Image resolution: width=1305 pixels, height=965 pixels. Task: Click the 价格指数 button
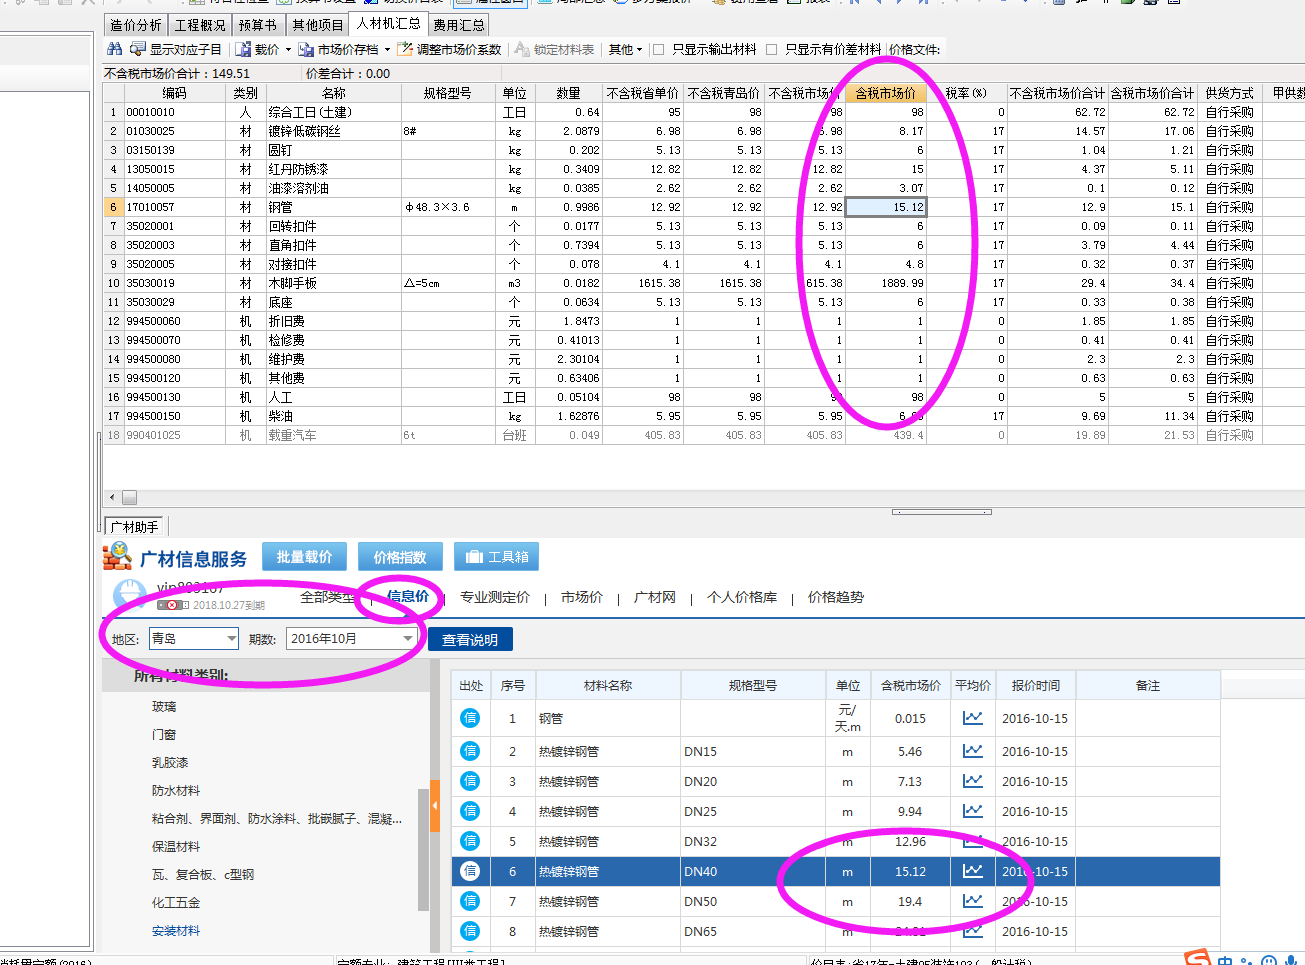click(x=400, y=557)
